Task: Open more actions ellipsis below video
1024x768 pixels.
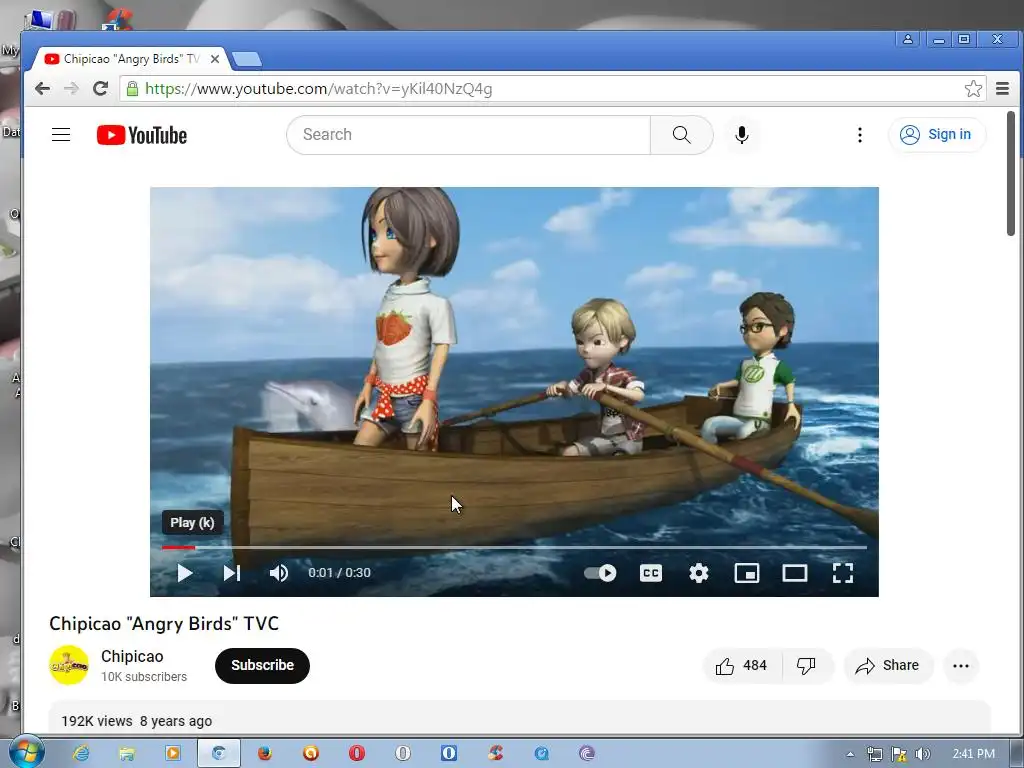Action: pos(961,665)
